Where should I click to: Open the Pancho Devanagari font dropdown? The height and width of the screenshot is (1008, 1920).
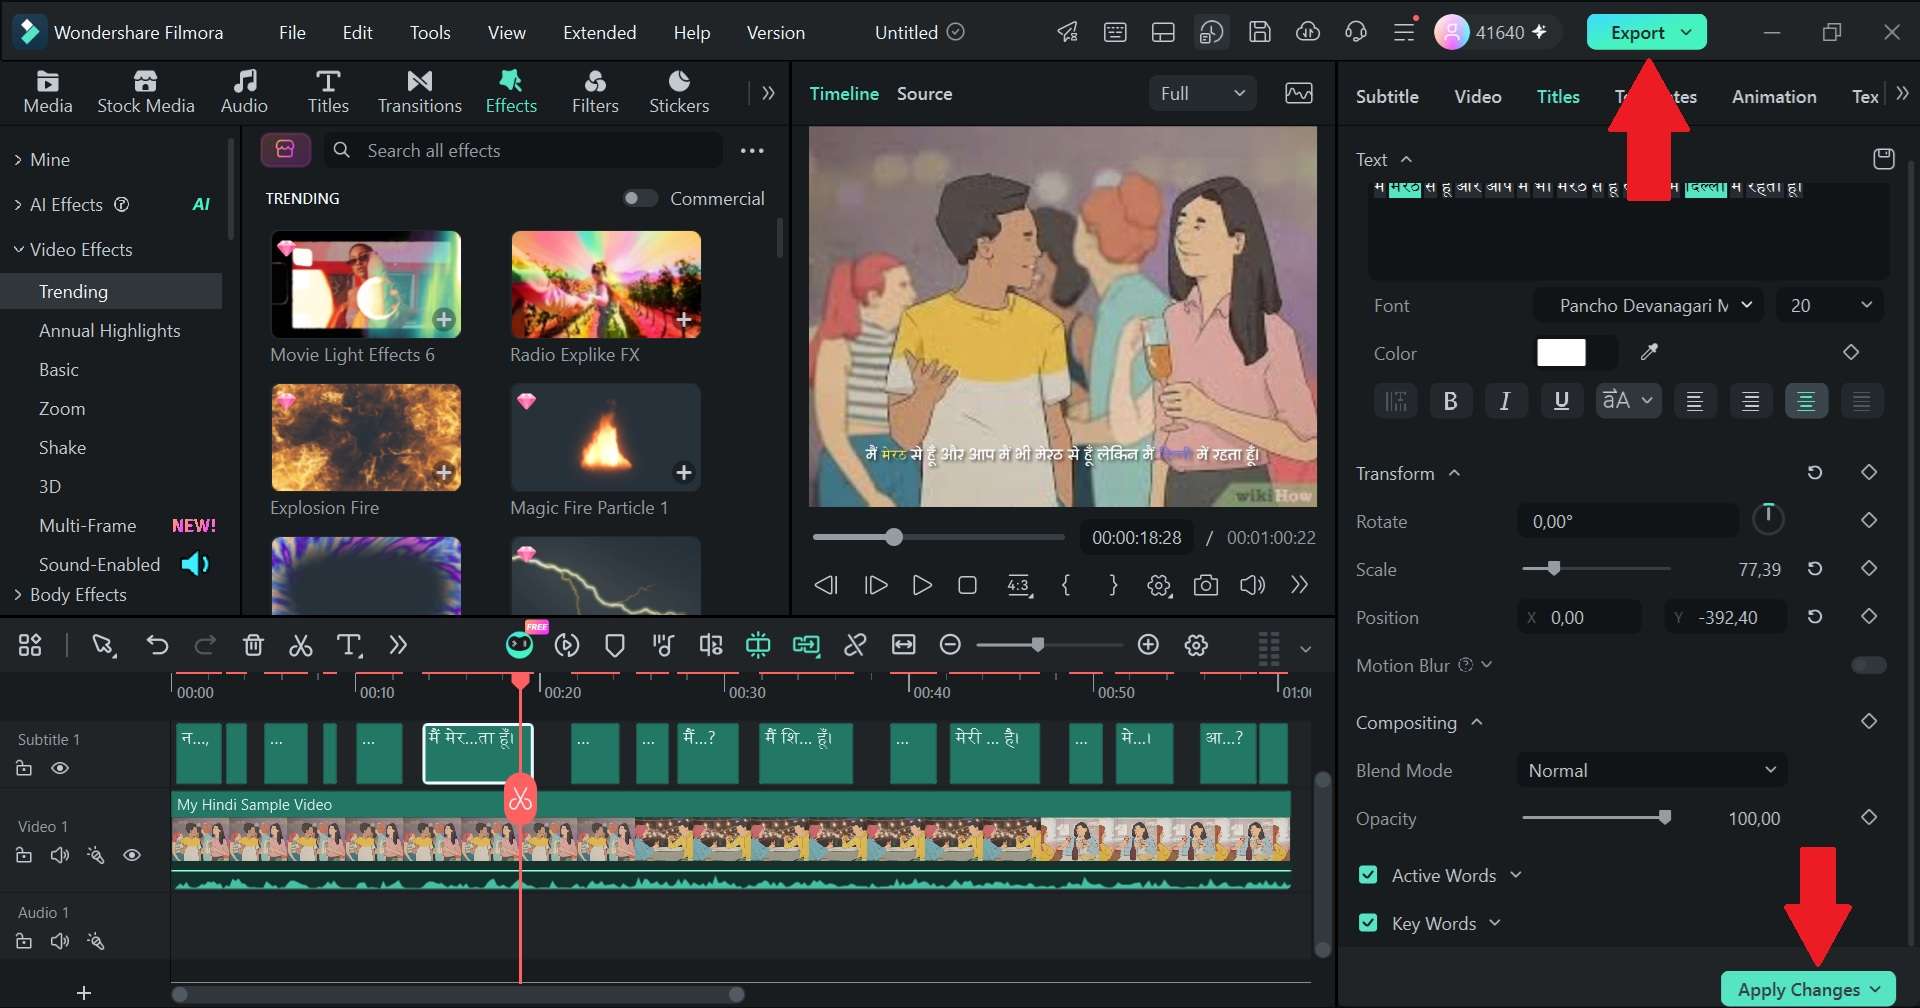click(x=1648, y=305)
